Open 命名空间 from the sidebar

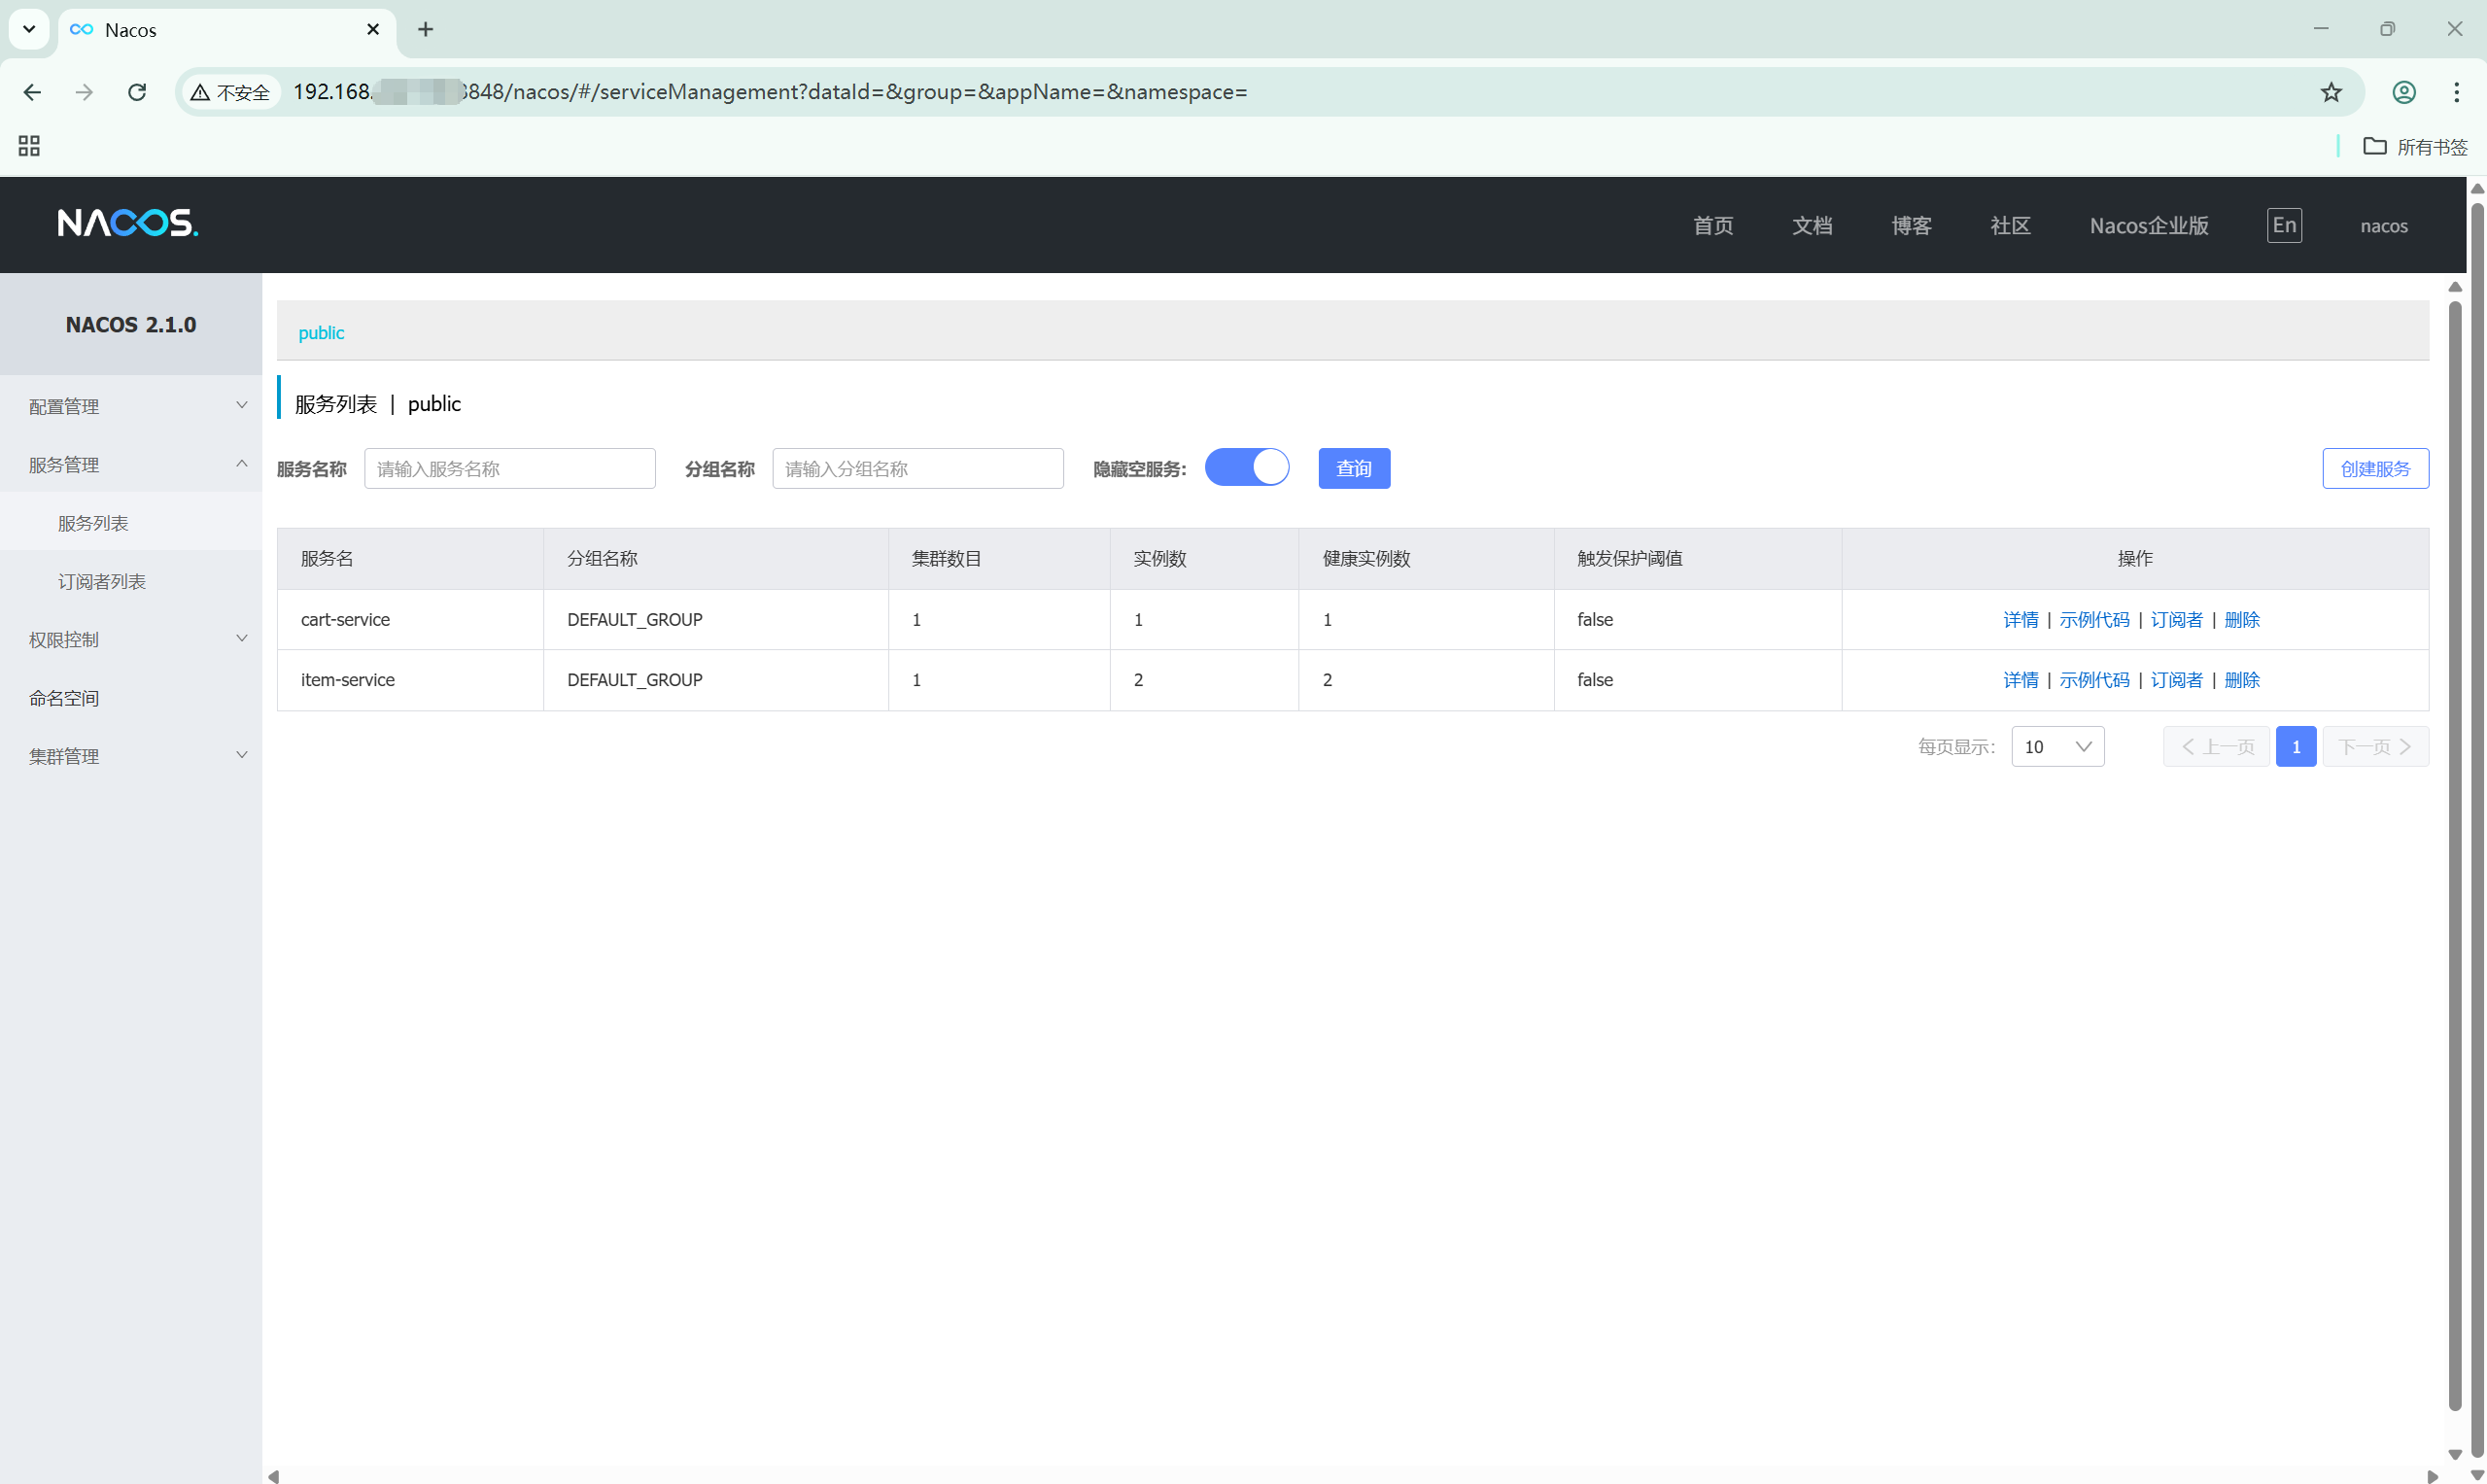[64, 698]
